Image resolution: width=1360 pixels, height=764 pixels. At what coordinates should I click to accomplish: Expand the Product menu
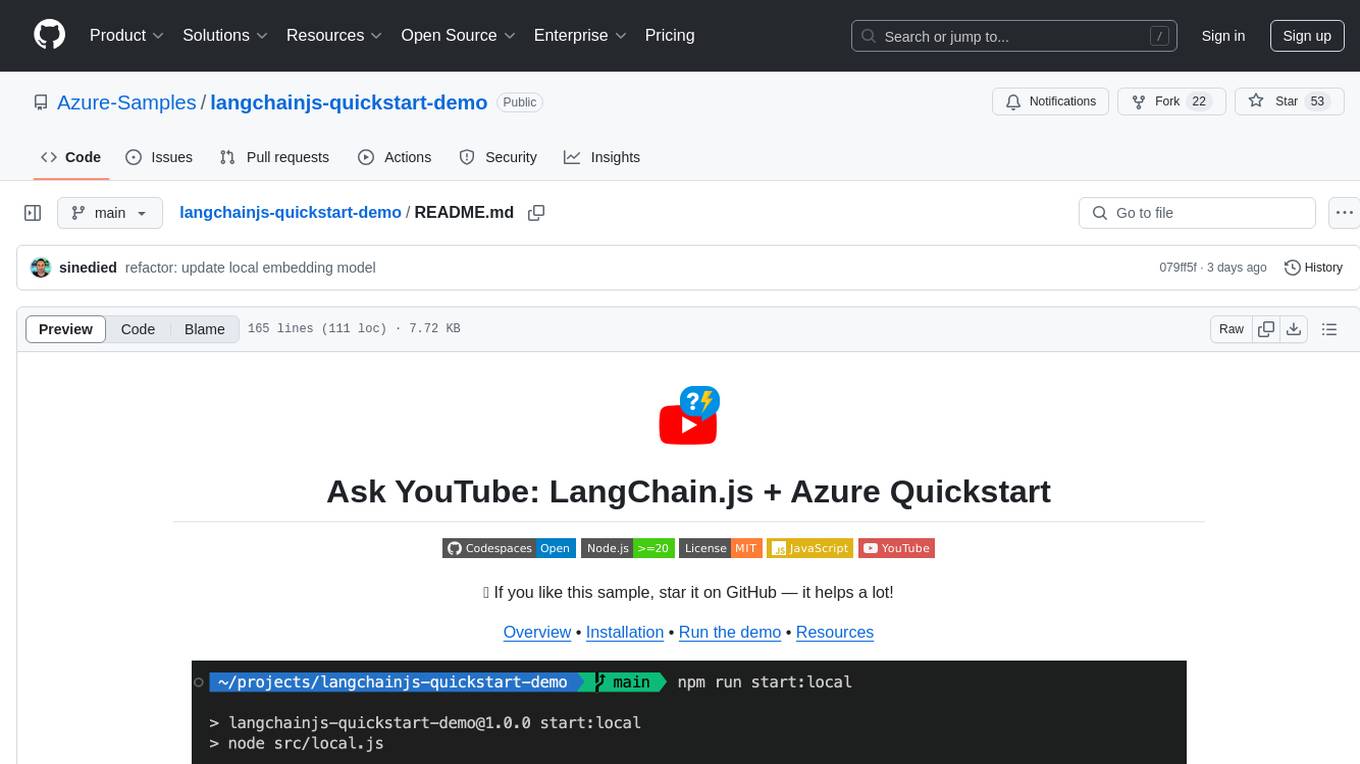click(x=126, y=35)
